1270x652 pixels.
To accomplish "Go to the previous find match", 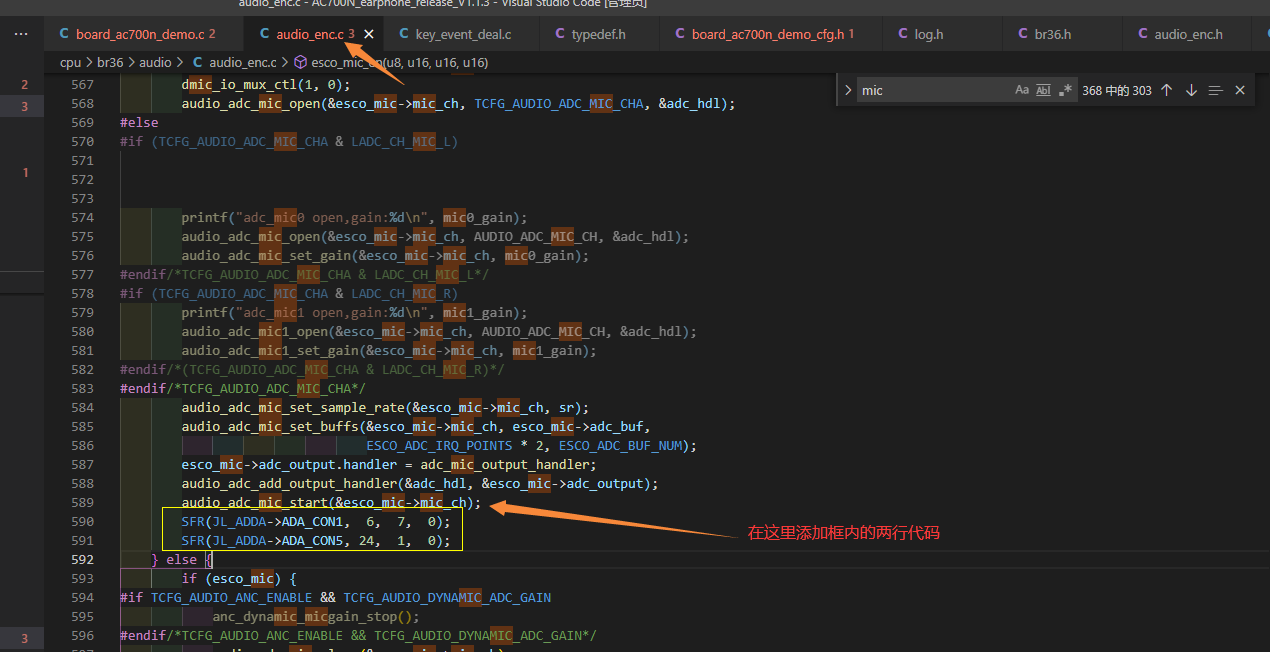I will coord(1166,90).
